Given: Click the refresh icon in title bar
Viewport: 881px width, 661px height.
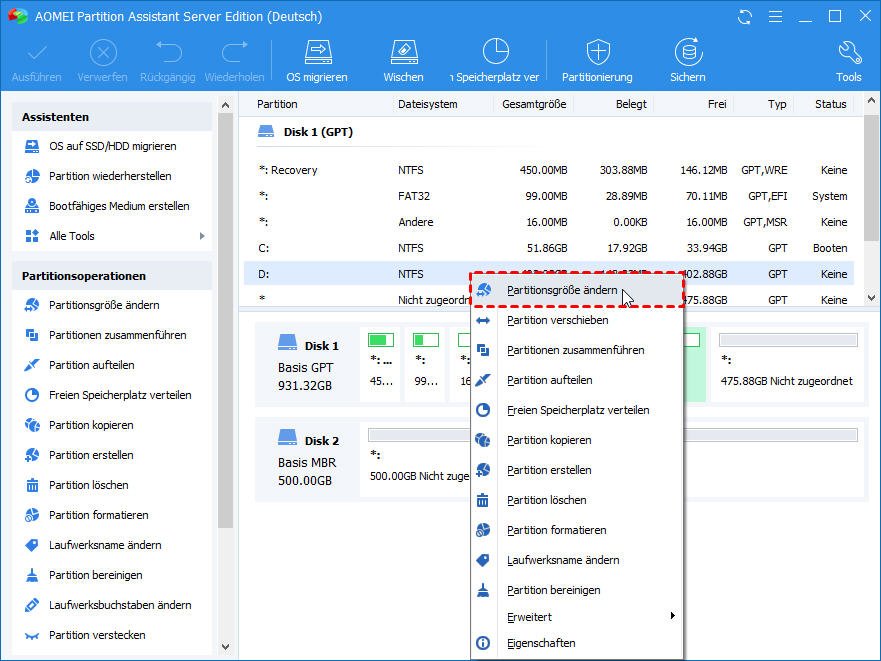Looking at the screenshot, I should (745, 17).
